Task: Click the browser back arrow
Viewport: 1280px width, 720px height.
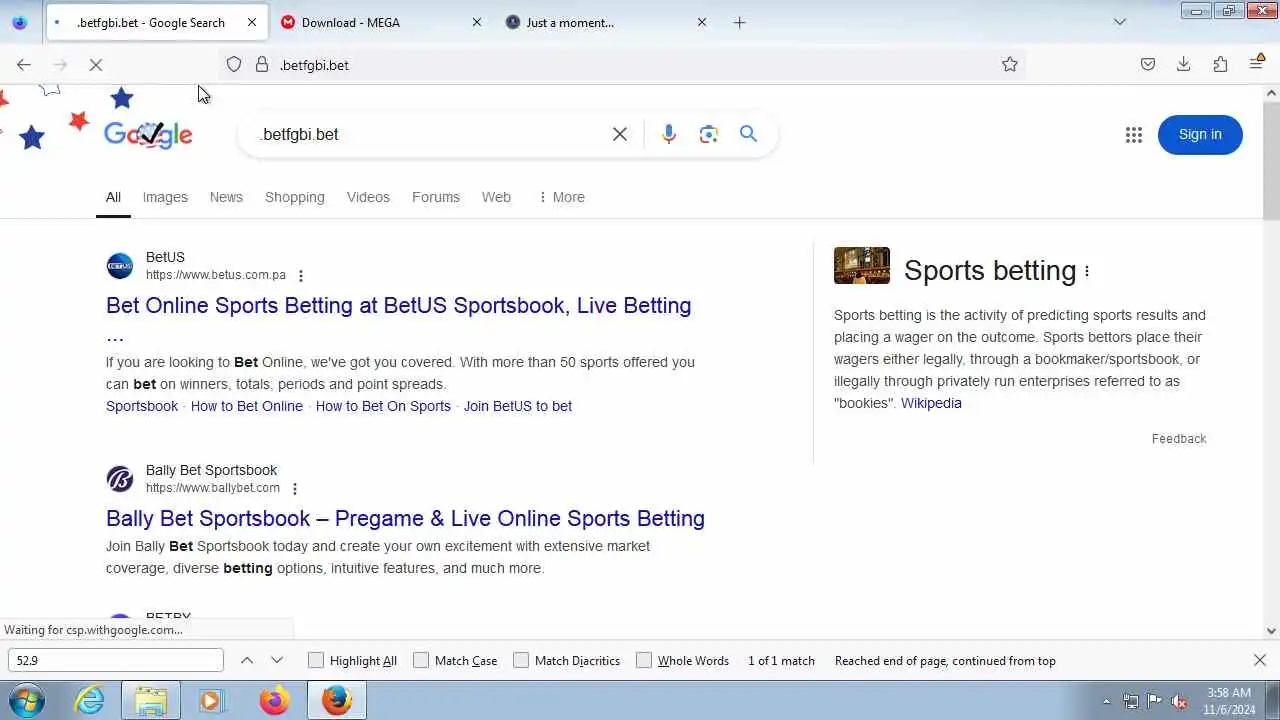Action: tap(24, 64)
